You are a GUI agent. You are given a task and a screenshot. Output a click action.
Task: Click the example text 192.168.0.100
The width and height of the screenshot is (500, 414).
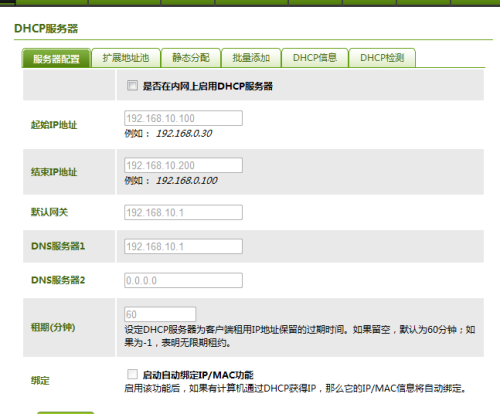(187, 181)
